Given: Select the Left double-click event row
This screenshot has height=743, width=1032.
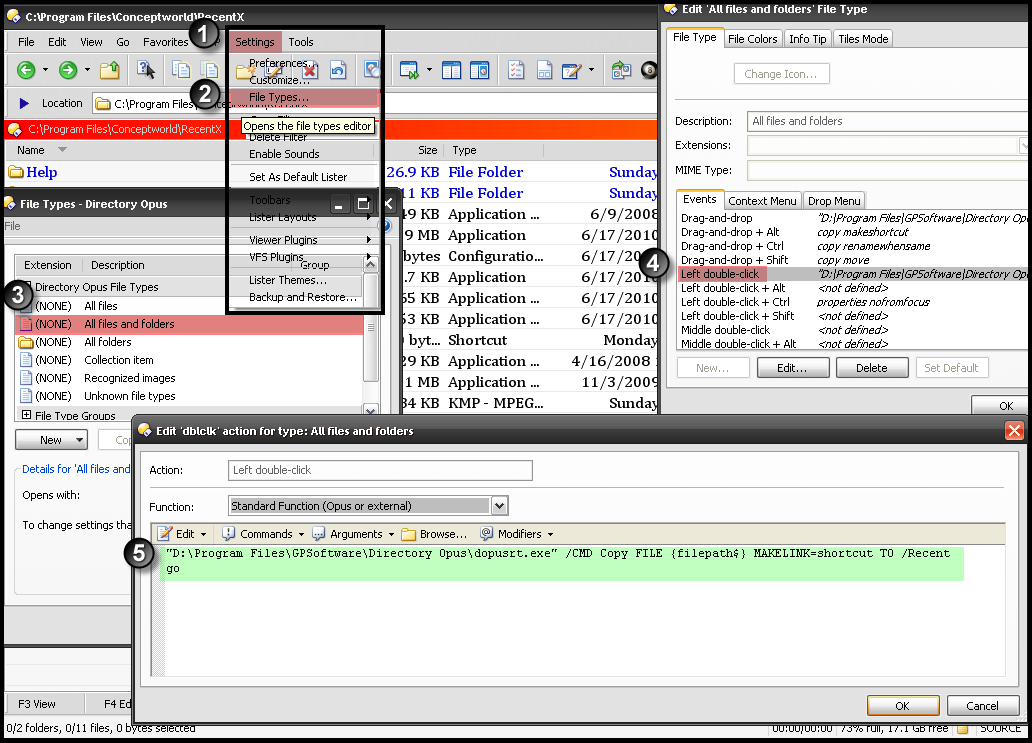Looking at the screenshot, I should [854, 274].
